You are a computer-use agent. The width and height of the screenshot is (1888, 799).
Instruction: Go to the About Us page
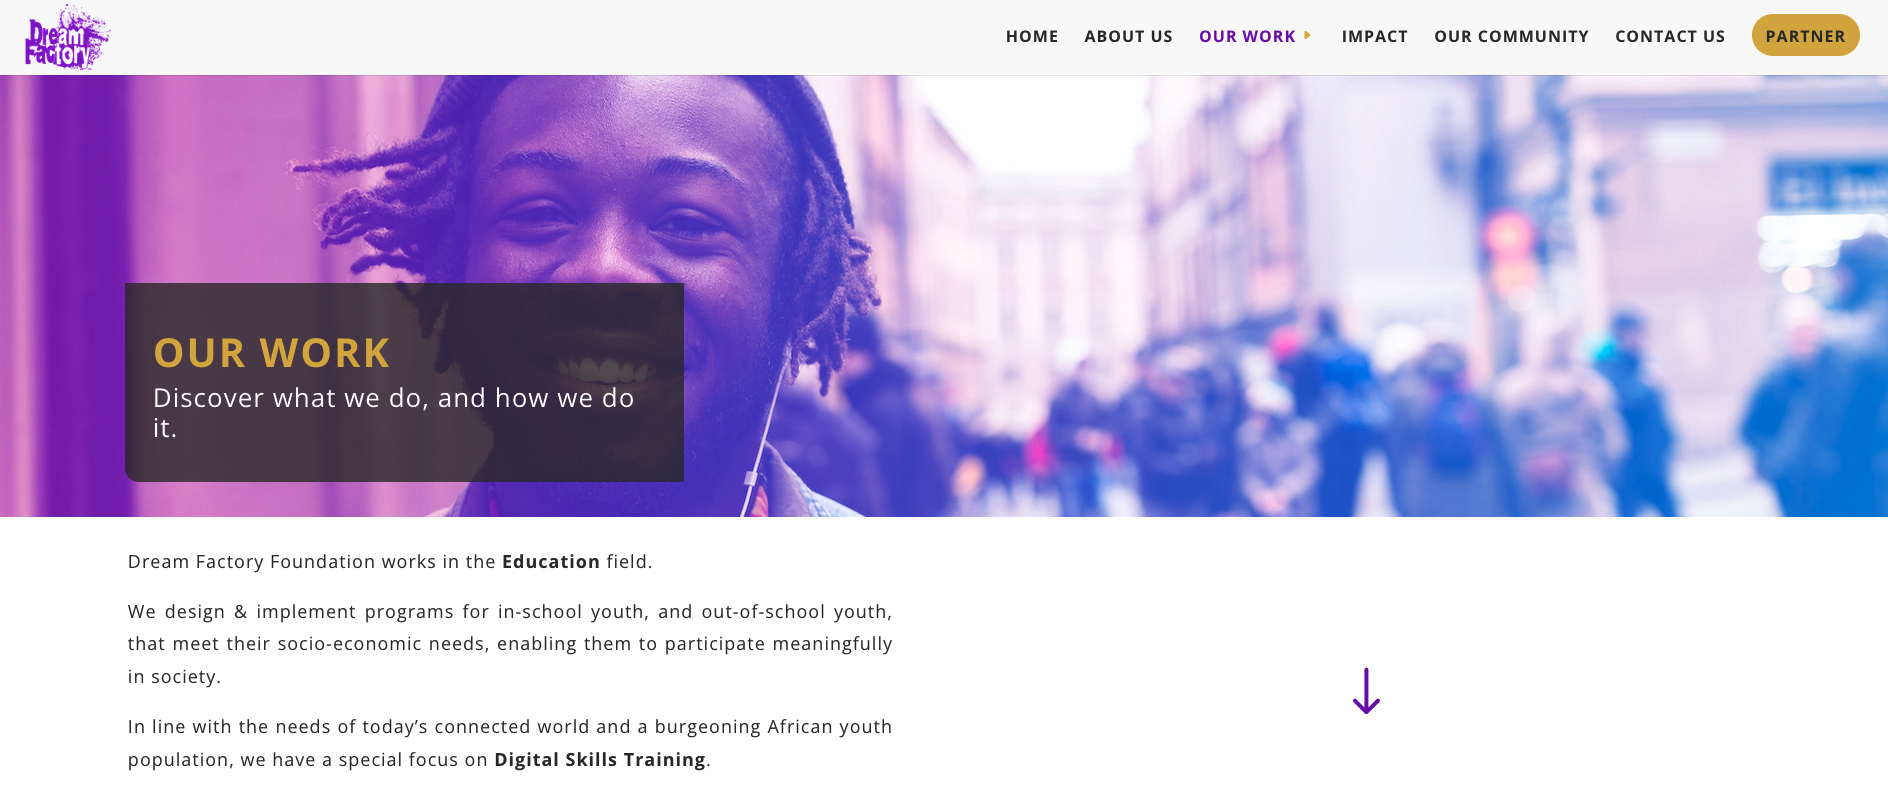click(x=1128, y=36)
